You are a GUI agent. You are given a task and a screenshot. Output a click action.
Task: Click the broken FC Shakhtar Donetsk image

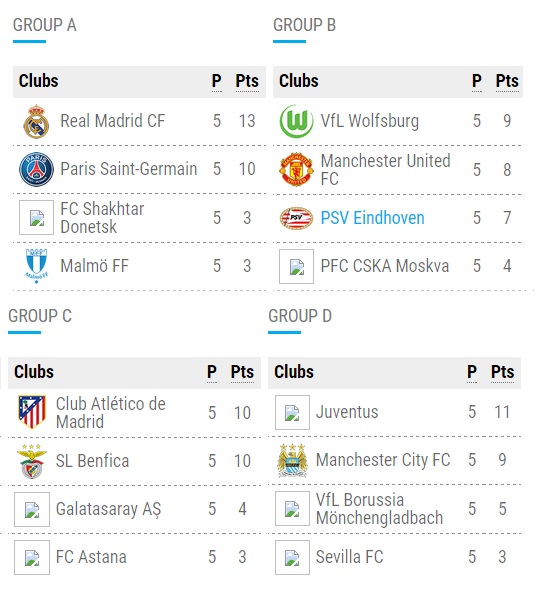tap(36, 217)
